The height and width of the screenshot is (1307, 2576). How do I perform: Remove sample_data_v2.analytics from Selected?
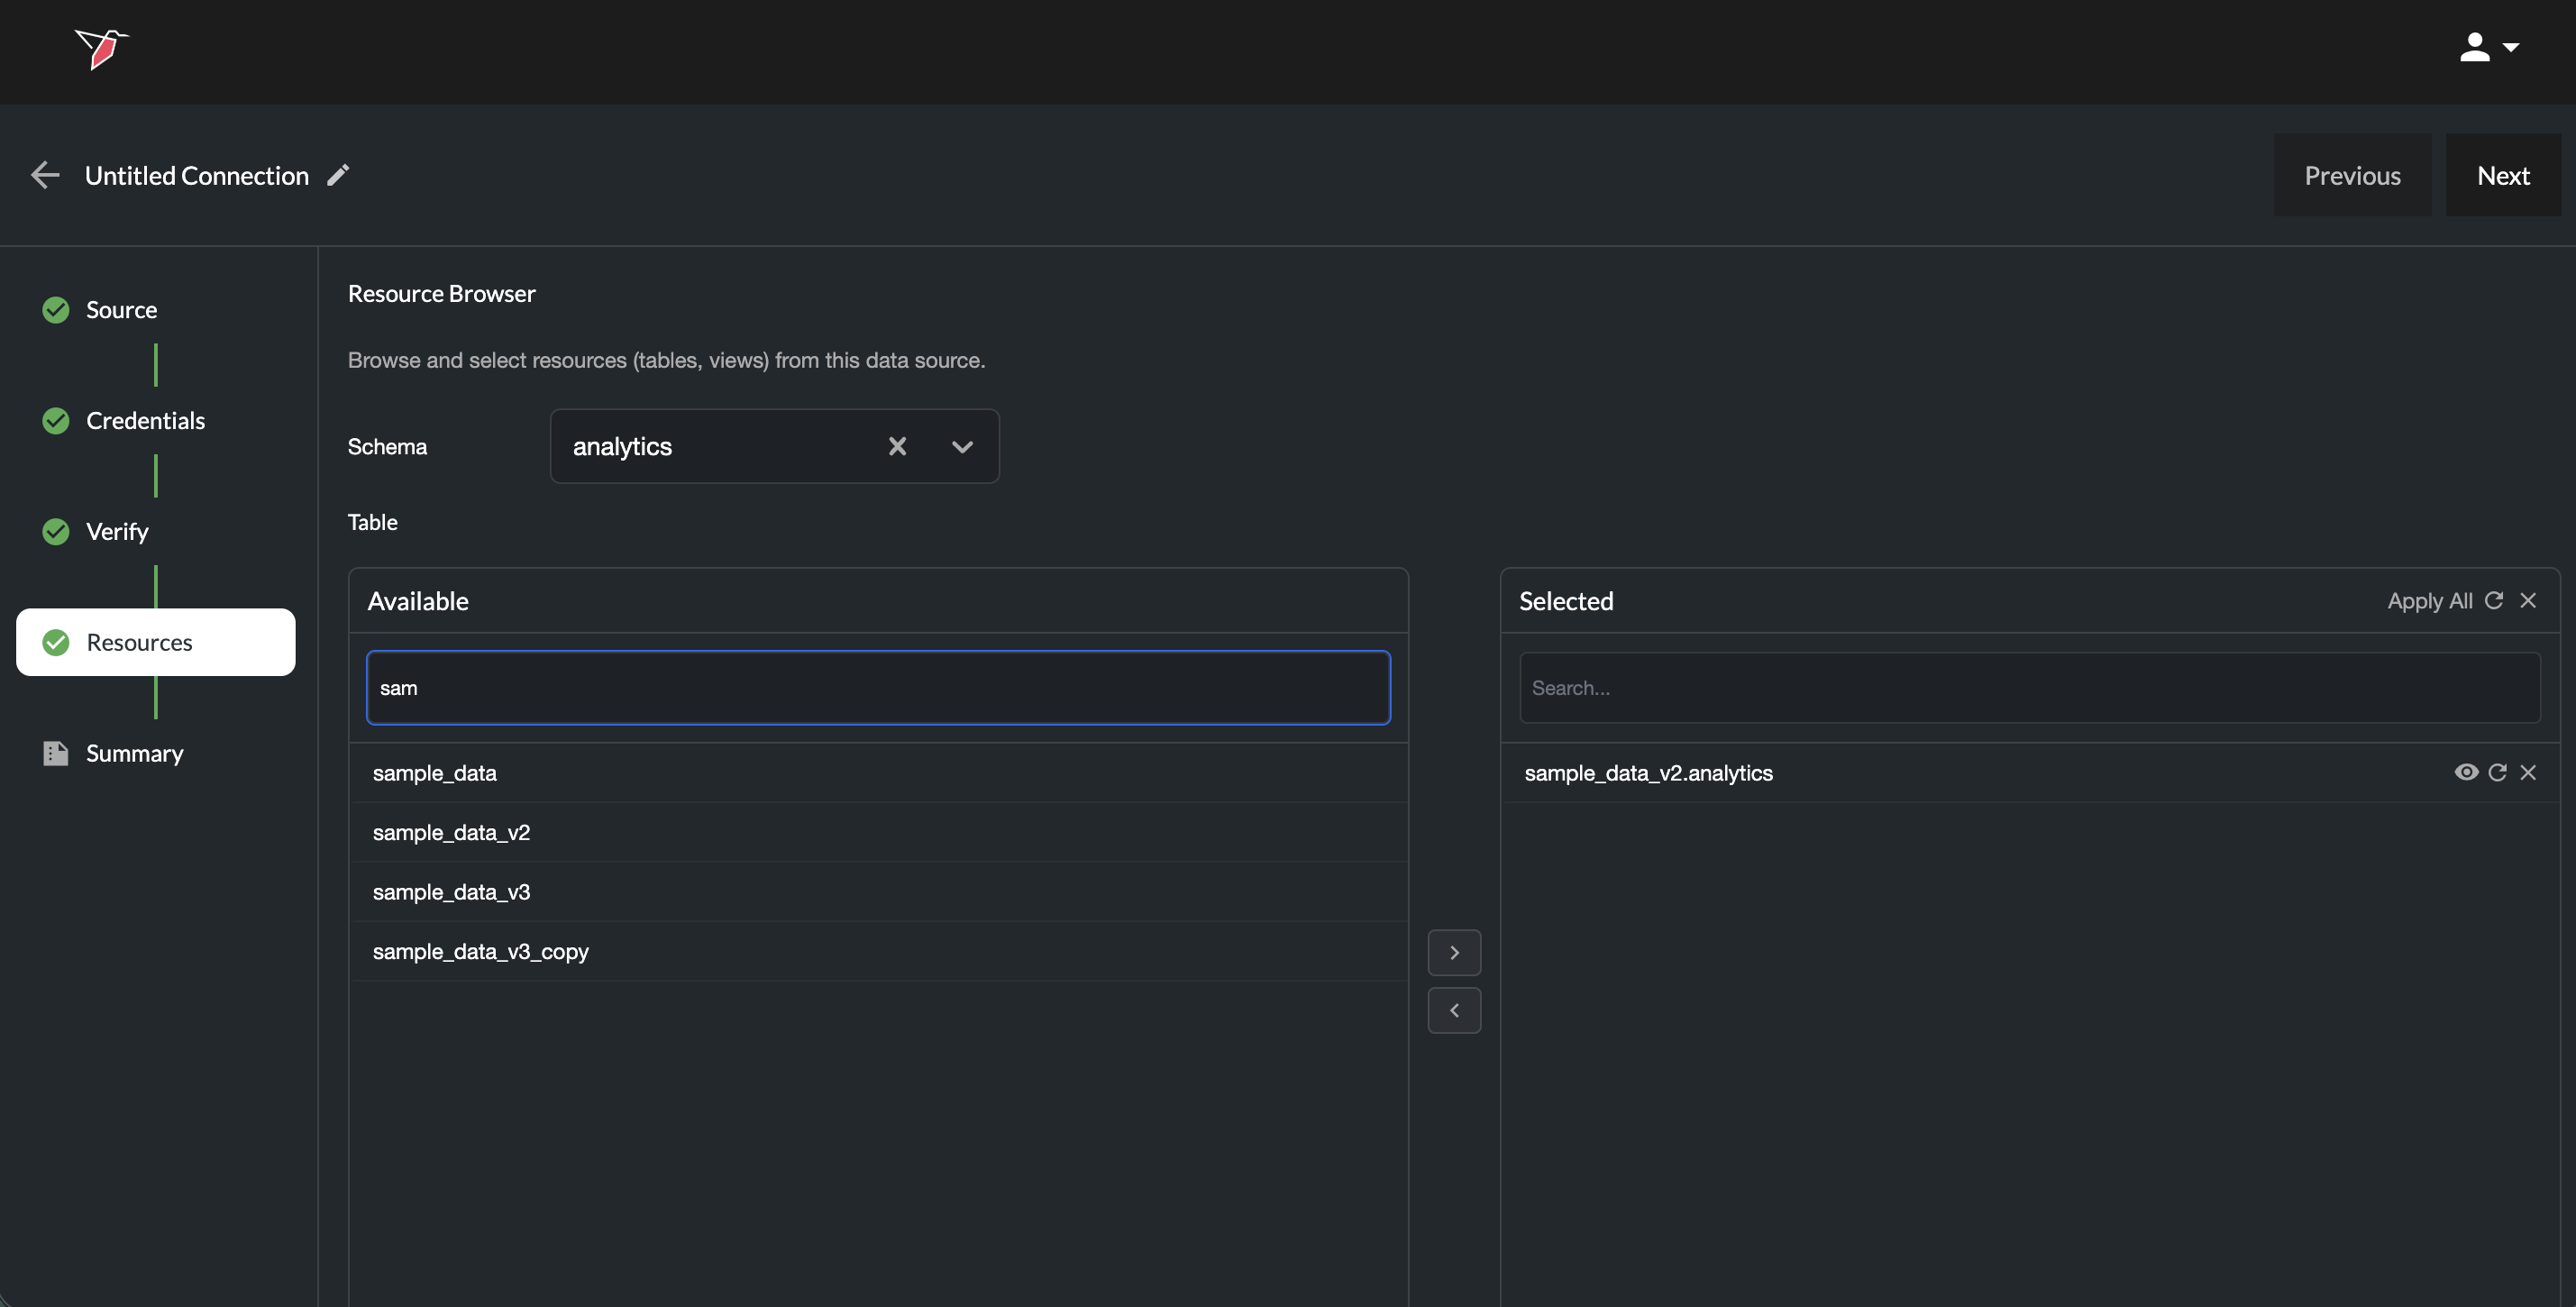pos(2528,772)
